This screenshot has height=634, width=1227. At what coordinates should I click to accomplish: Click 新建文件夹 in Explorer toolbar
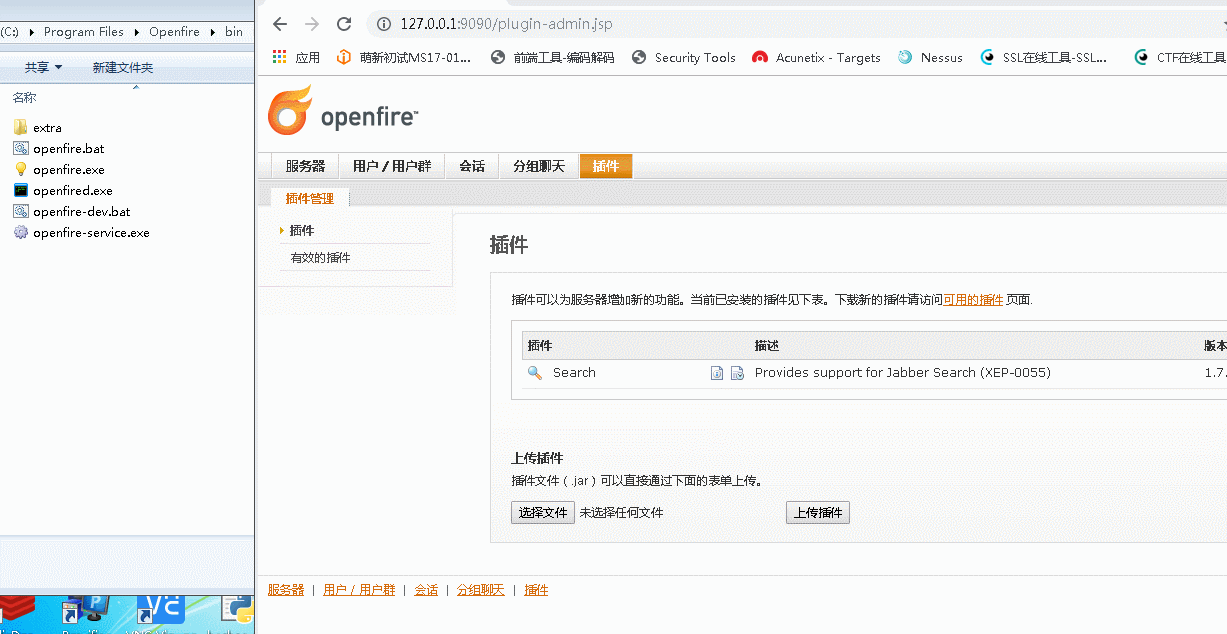[x=123, y=67]
